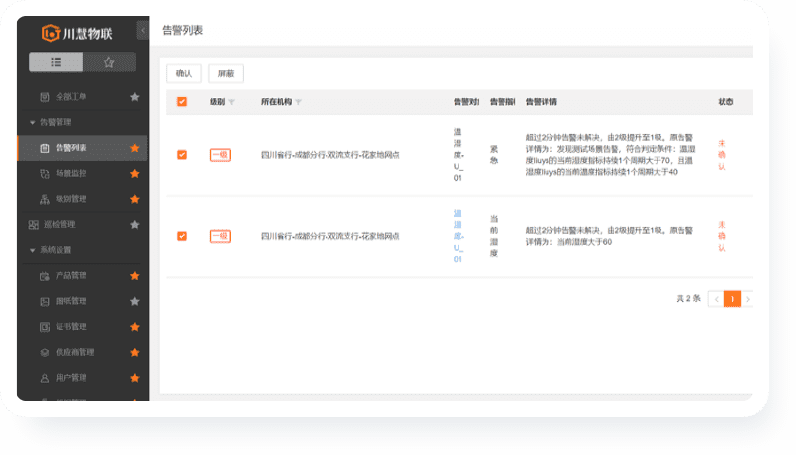Image resolution: width=796 pixels, height=455 pixels.
Task: Click the detail text mentioning 温湿度liuys
Action: (x=610, y=155)
